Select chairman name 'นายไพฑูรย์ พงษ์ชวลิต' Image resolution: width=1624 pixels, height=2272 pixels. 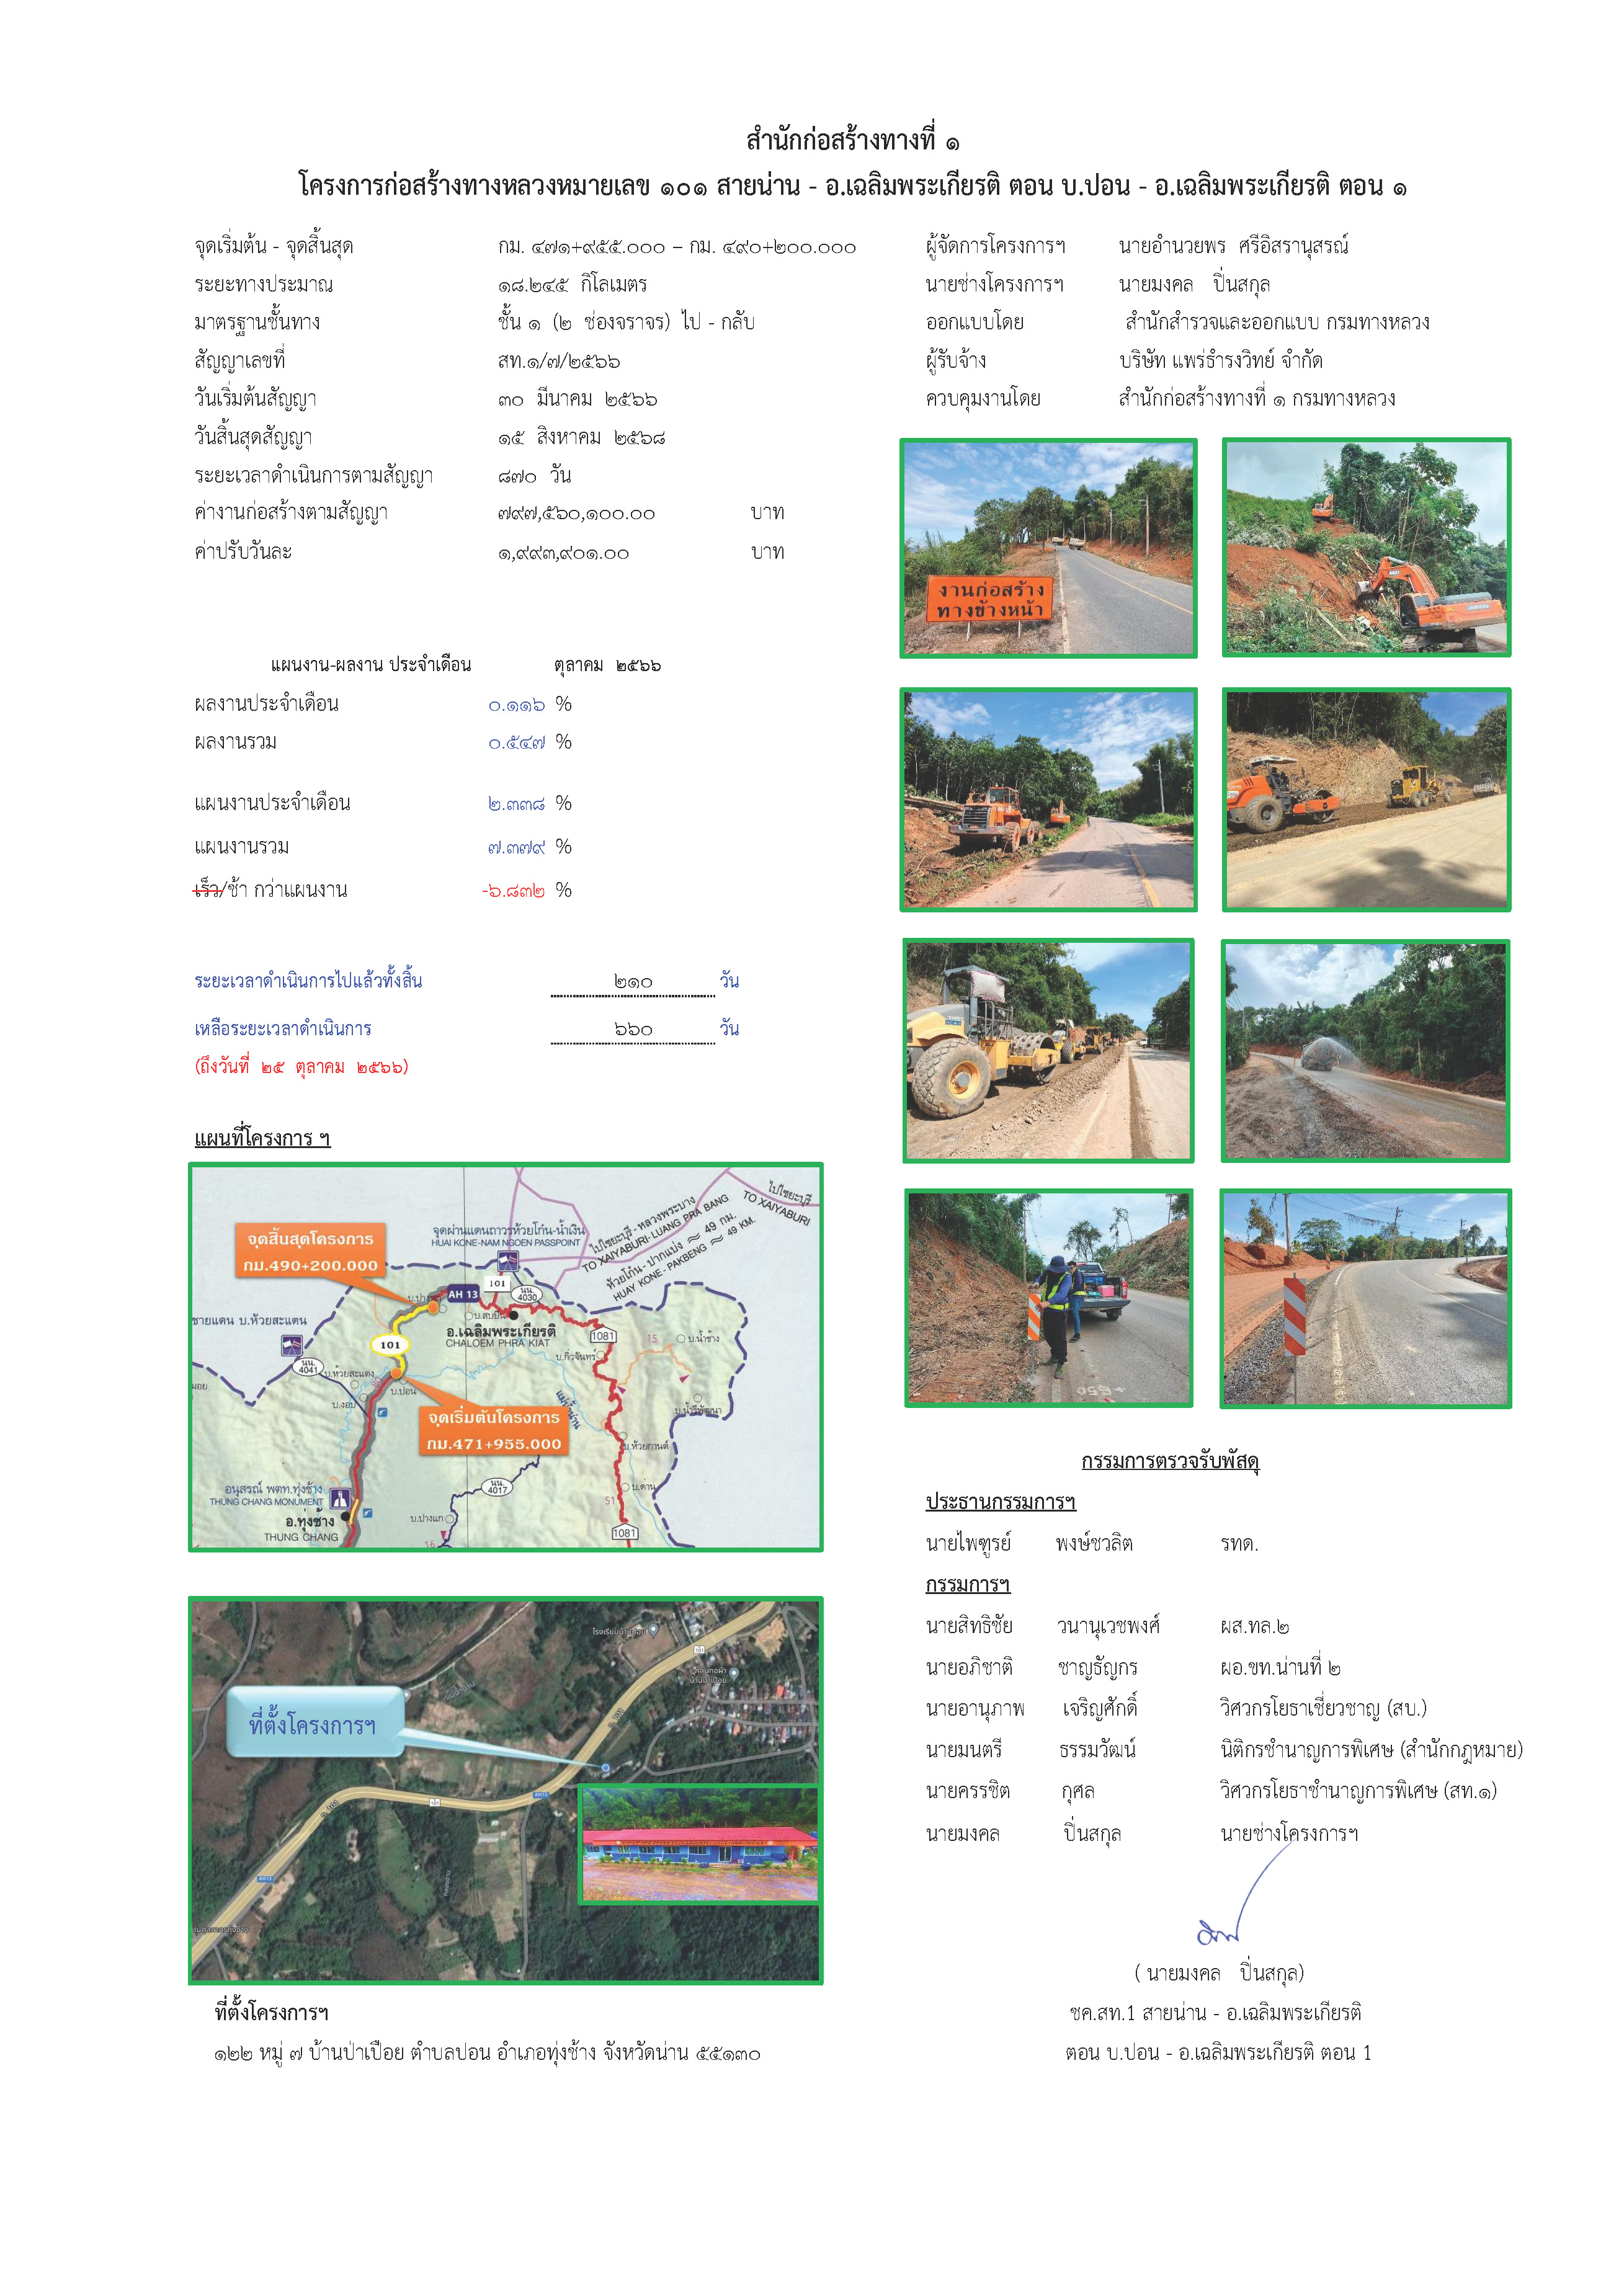click(x=1029, y=1543)
